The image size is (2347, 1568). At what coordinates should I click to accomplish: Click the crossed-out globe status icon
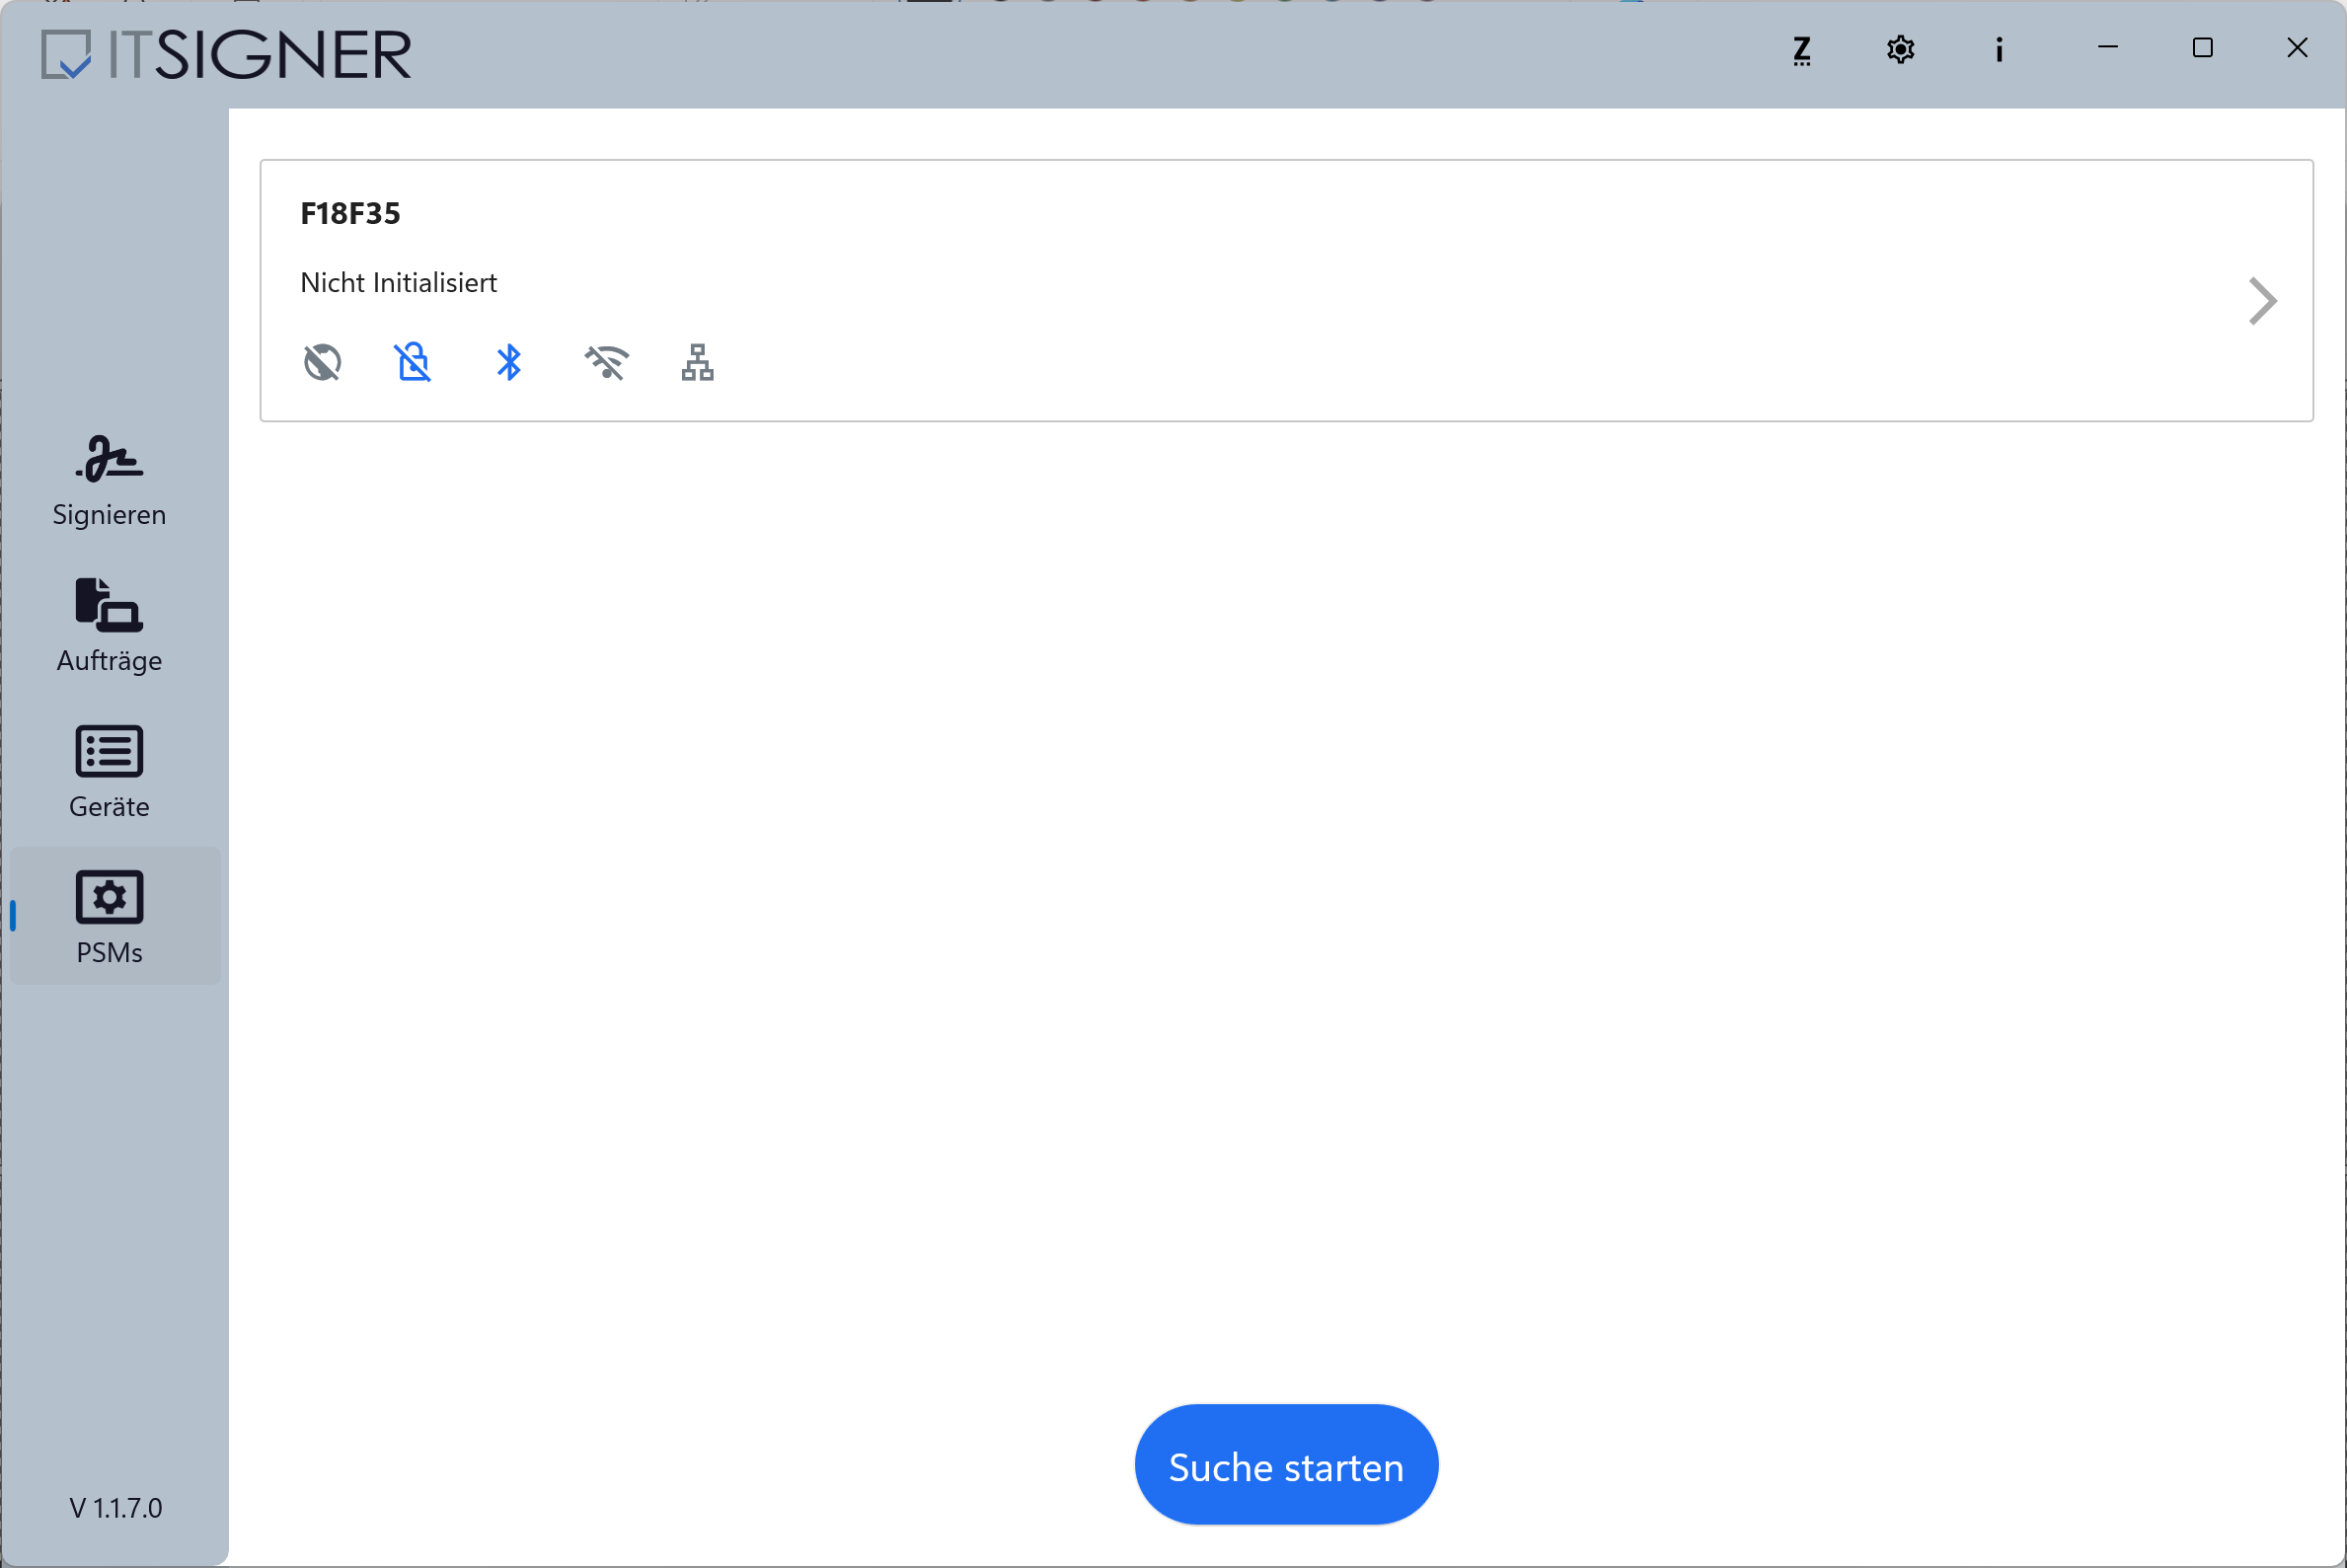322,362
